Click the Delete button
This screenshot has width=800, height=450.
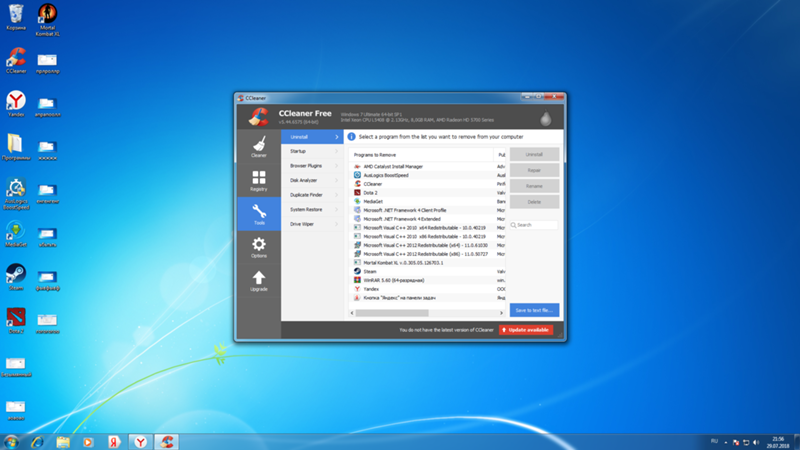tap(534, 202)
